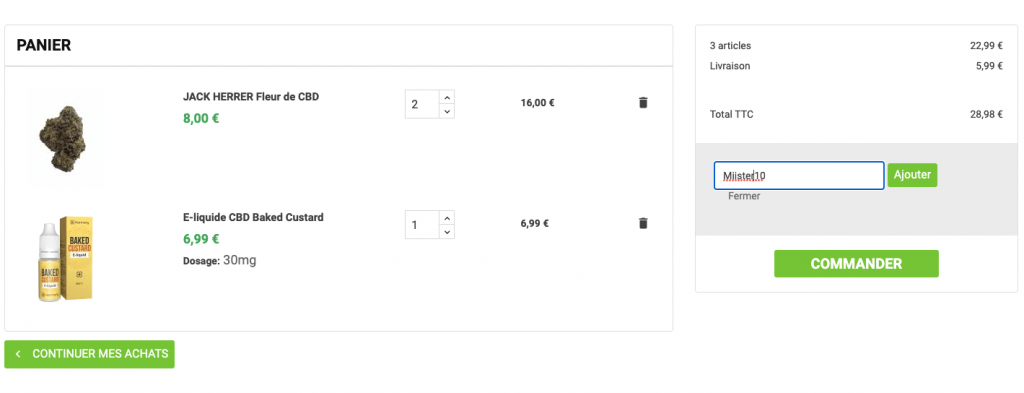1024x393 pixels.
Task: Open E-liquide CBD Baked Custard product link
Action: coord(253,217)
